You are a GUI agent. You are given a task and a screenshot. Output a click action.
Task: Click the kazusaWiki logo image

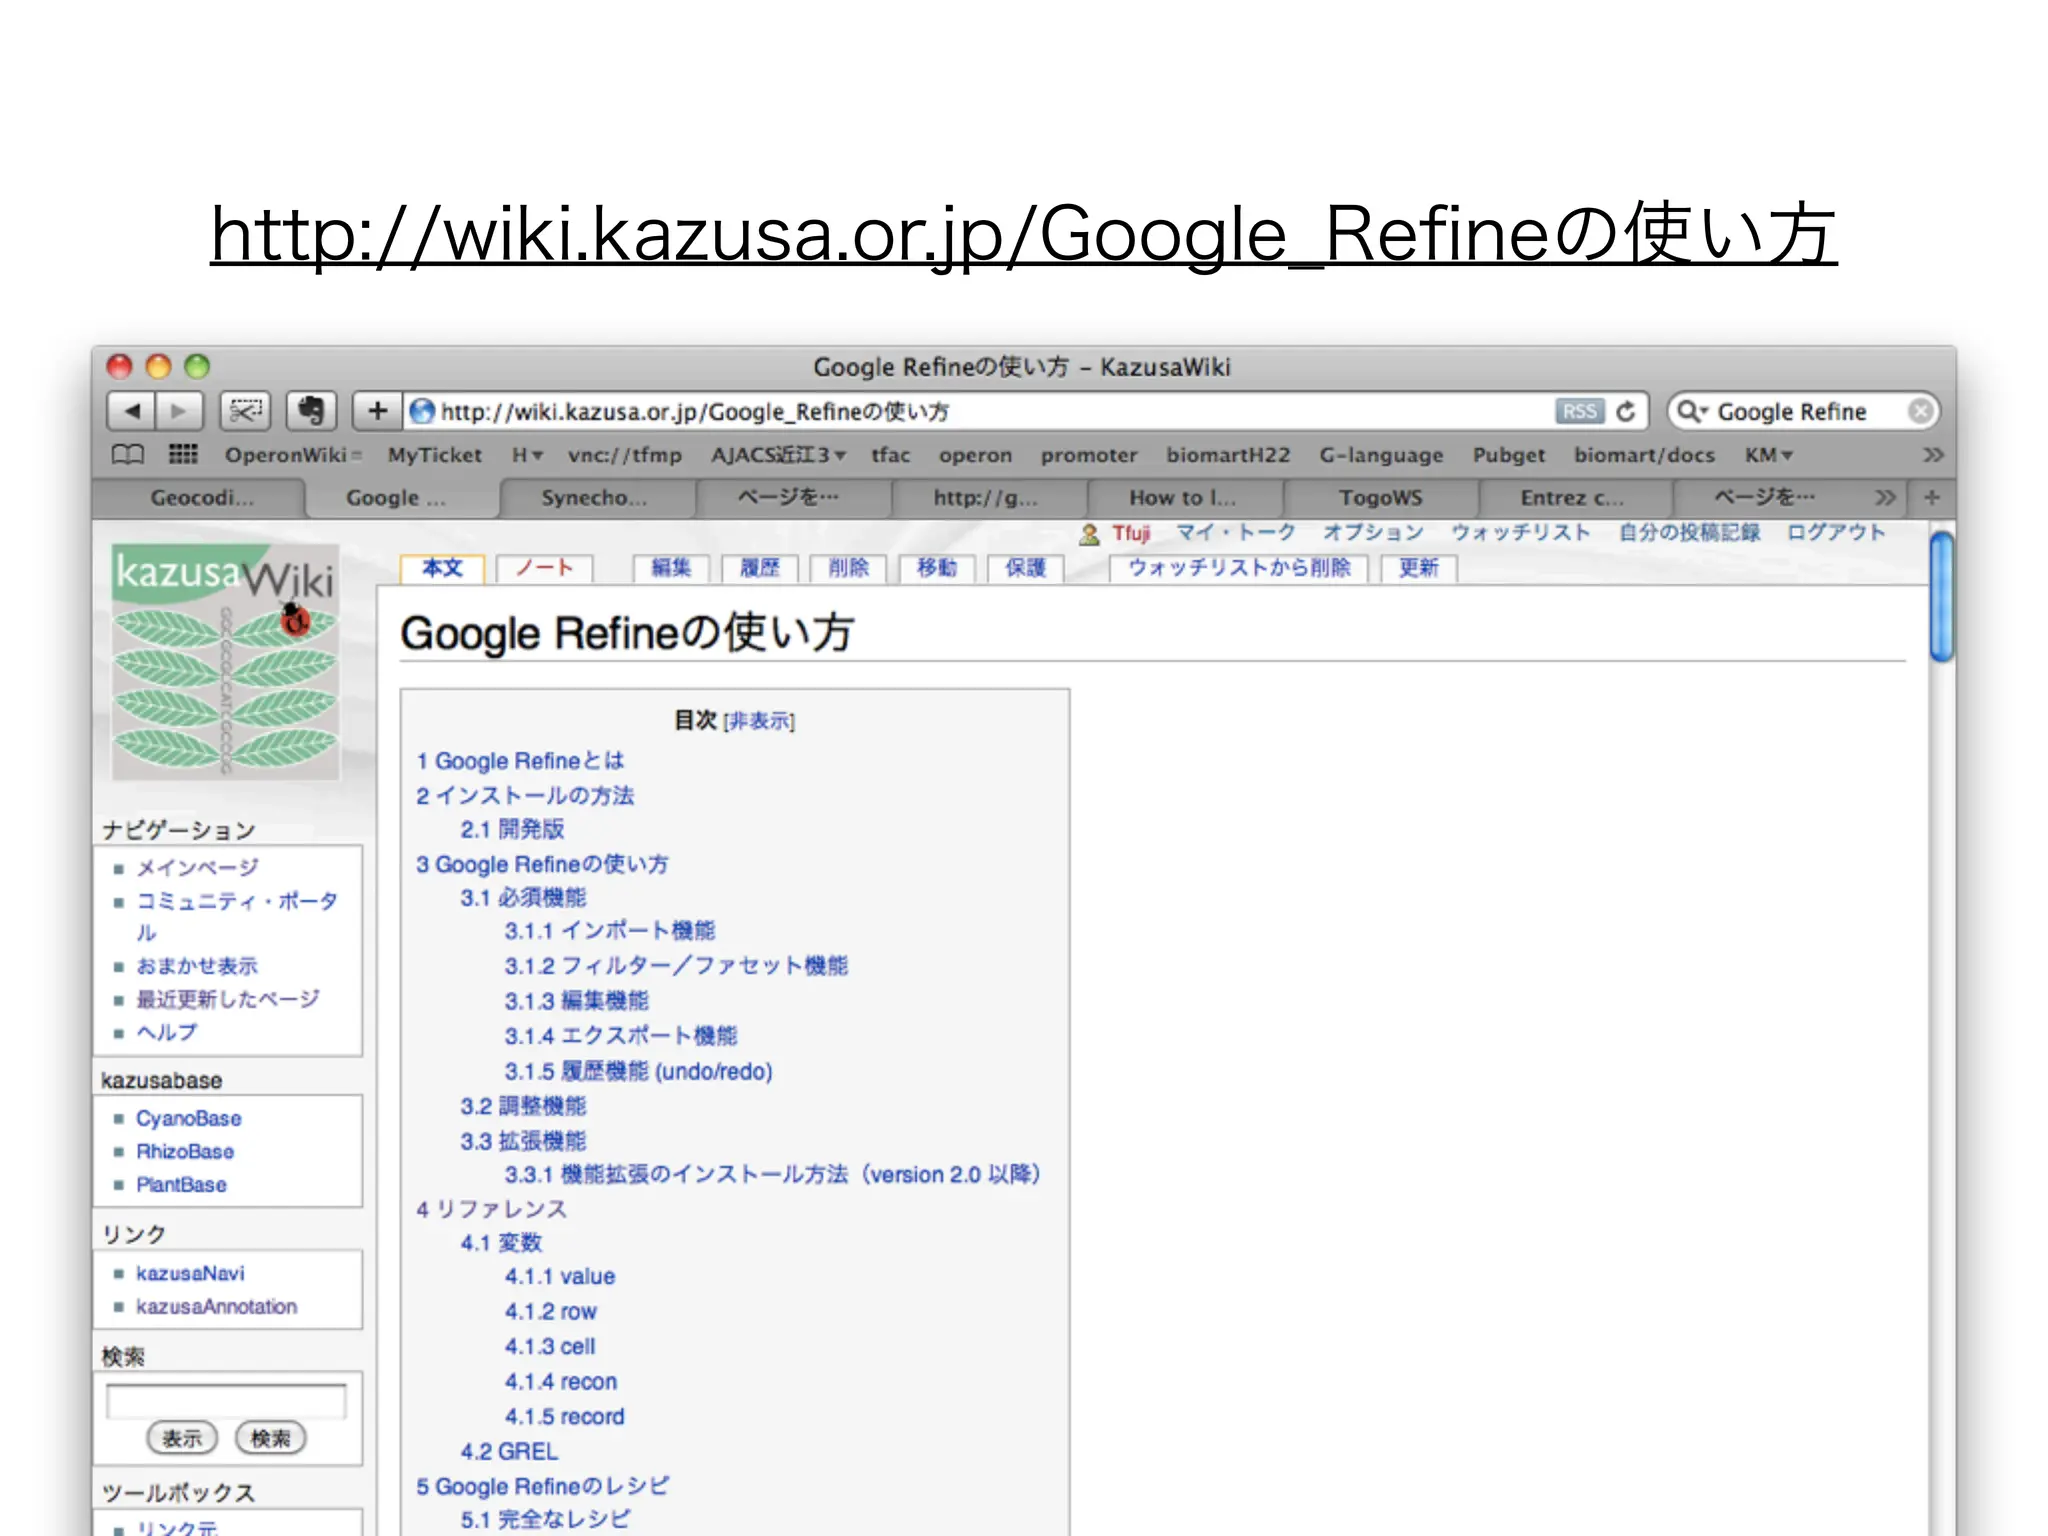click(x=225, y=663)
